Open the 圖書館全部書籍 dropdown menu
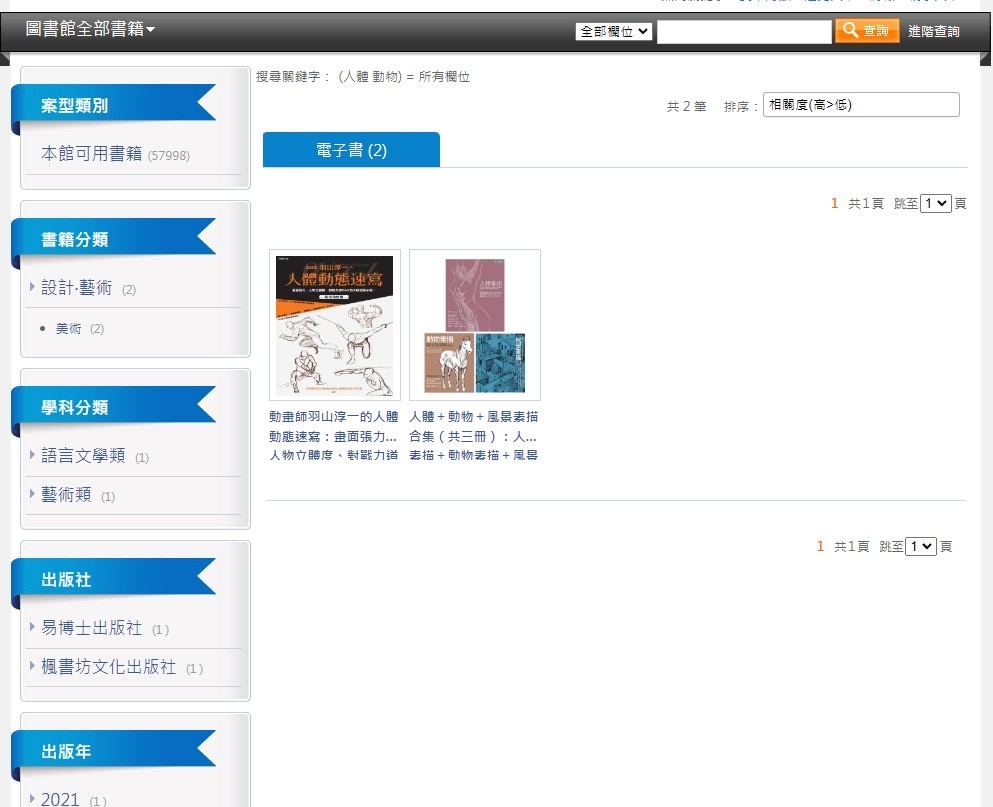Viewport: 993px width, 807px height. click(90, 29)
